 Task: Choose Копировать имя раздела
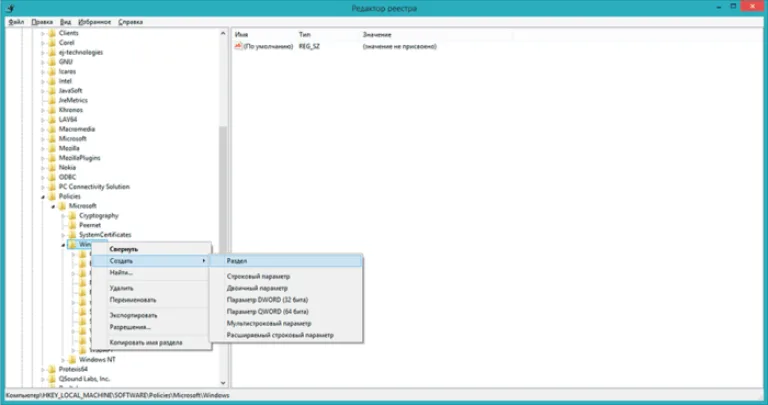[152, 343]
